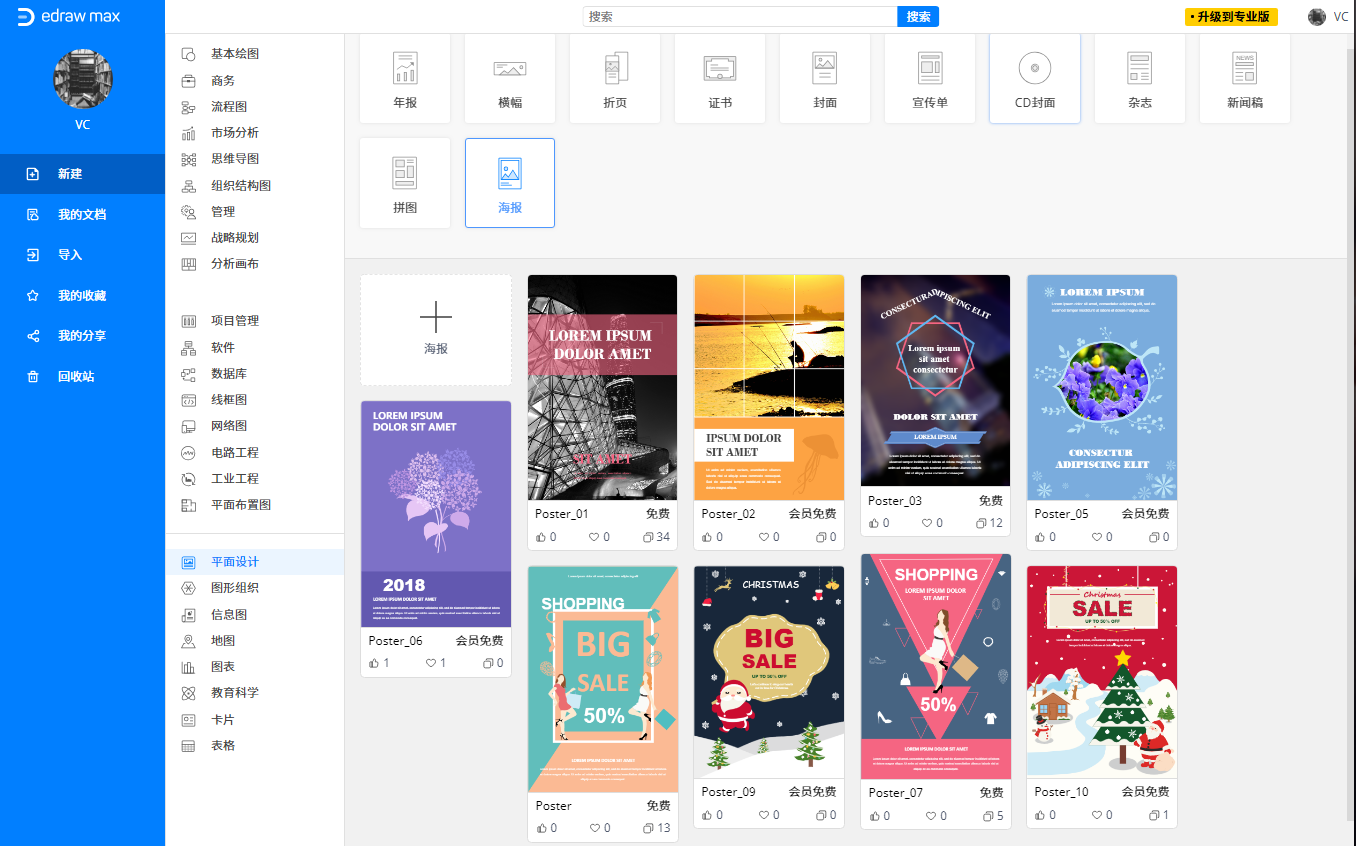1356x846 pixels.
Task: Open 我的收藏 star icon
Action: pos(33,296)
